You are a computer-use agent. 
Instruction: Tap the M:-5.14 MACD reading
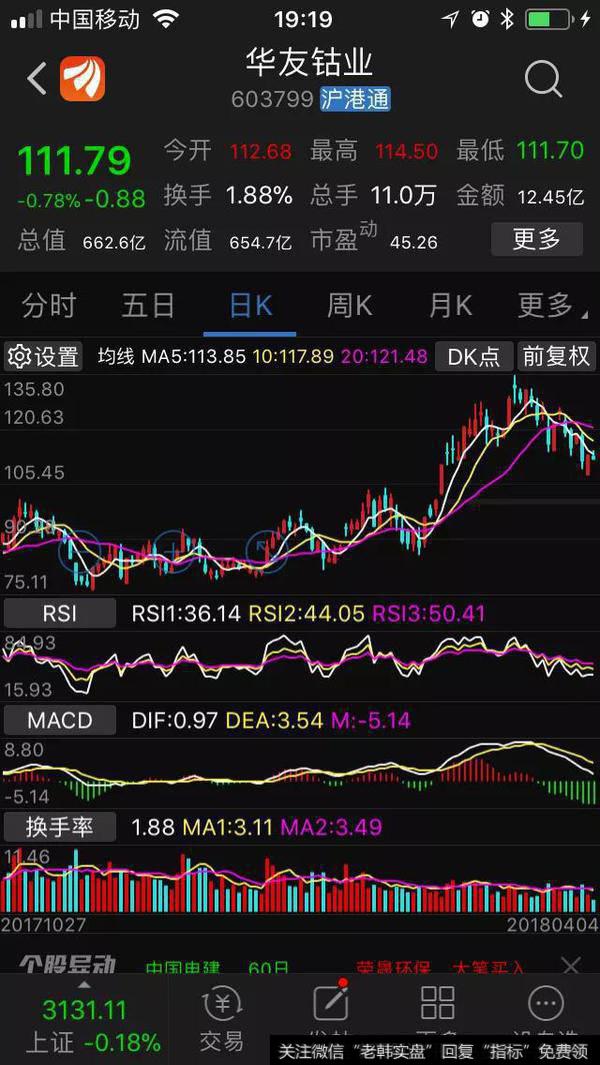tap(370, 720)
